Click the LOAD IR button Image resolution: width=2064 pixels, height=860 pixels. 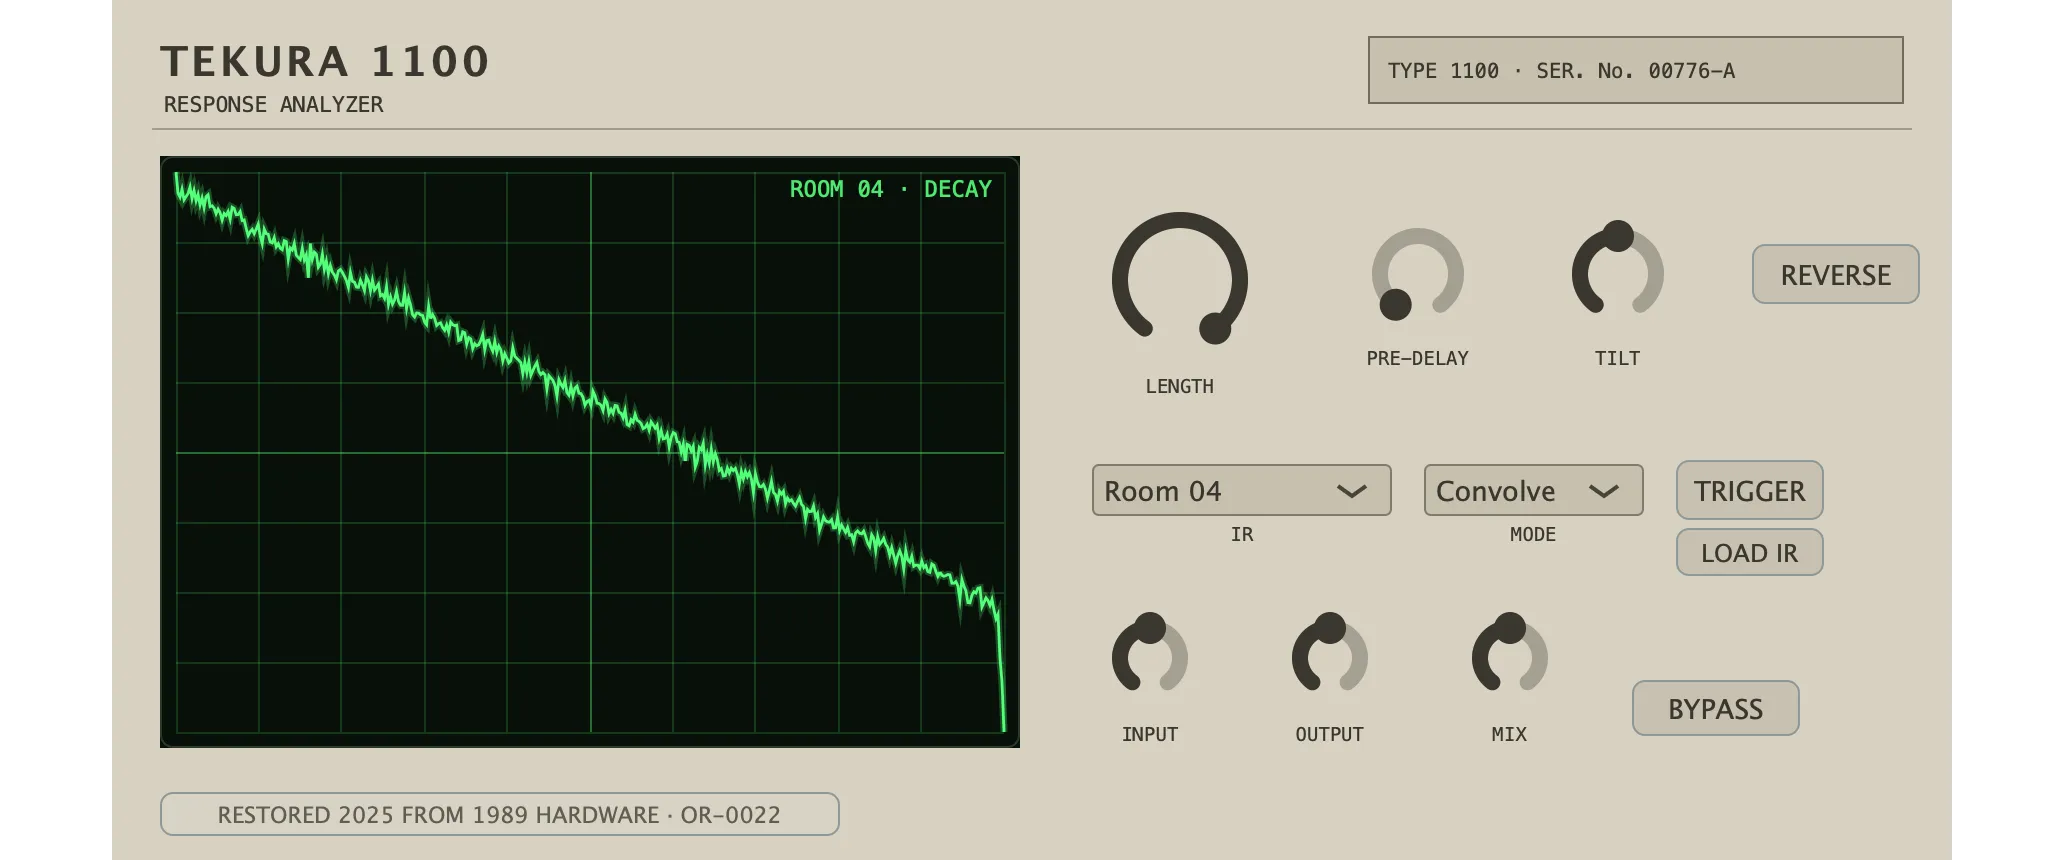(x=1749, y=552)
